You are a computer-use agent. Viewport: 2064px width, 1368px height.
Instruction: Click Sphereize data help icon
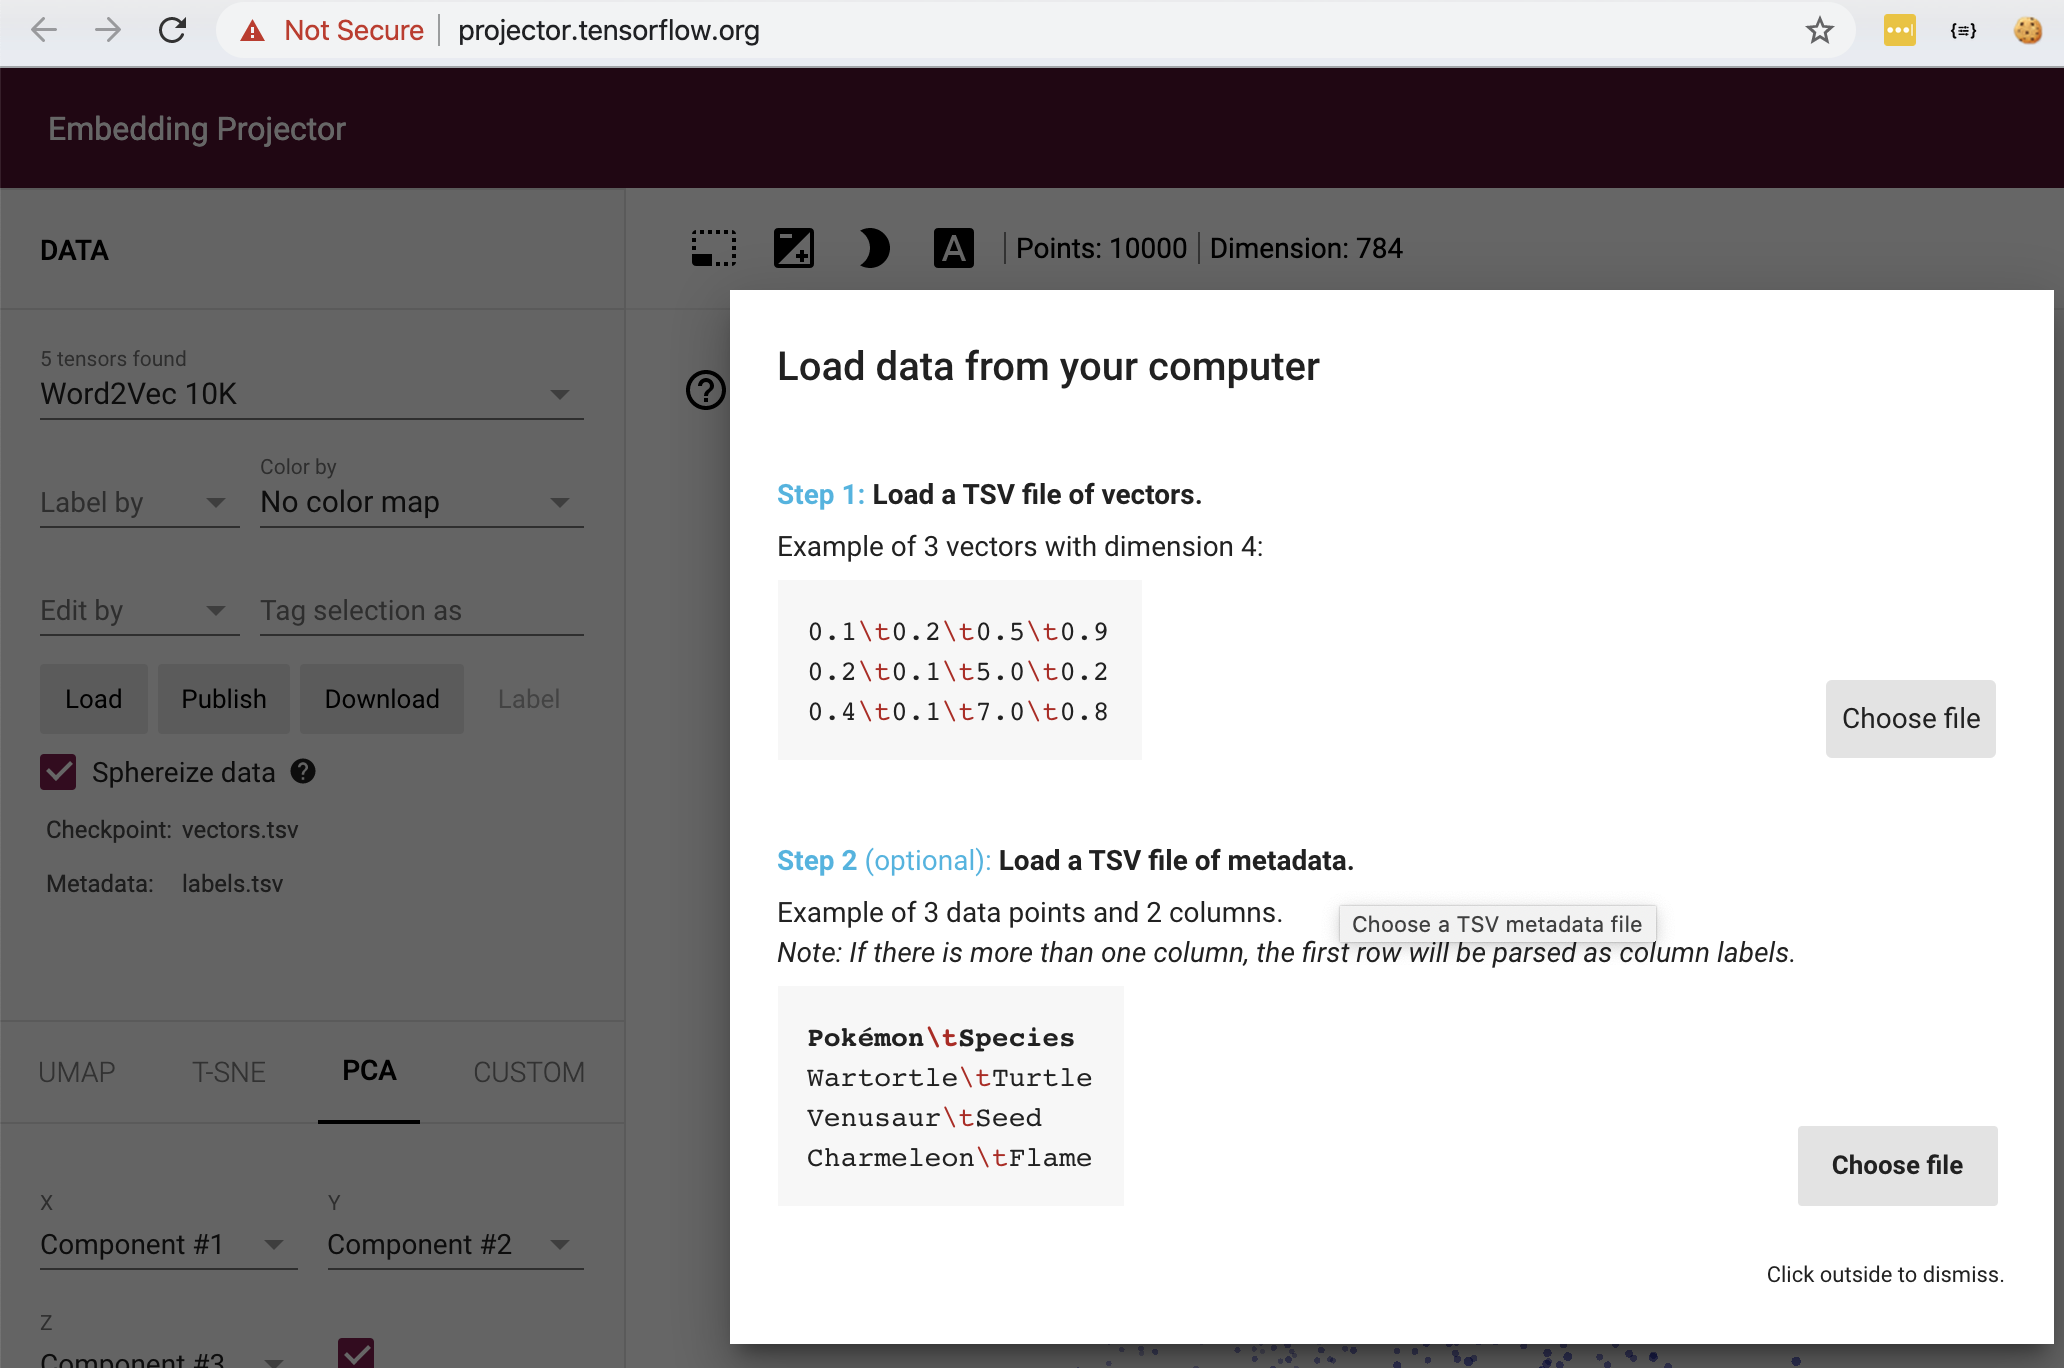[303, 771]
